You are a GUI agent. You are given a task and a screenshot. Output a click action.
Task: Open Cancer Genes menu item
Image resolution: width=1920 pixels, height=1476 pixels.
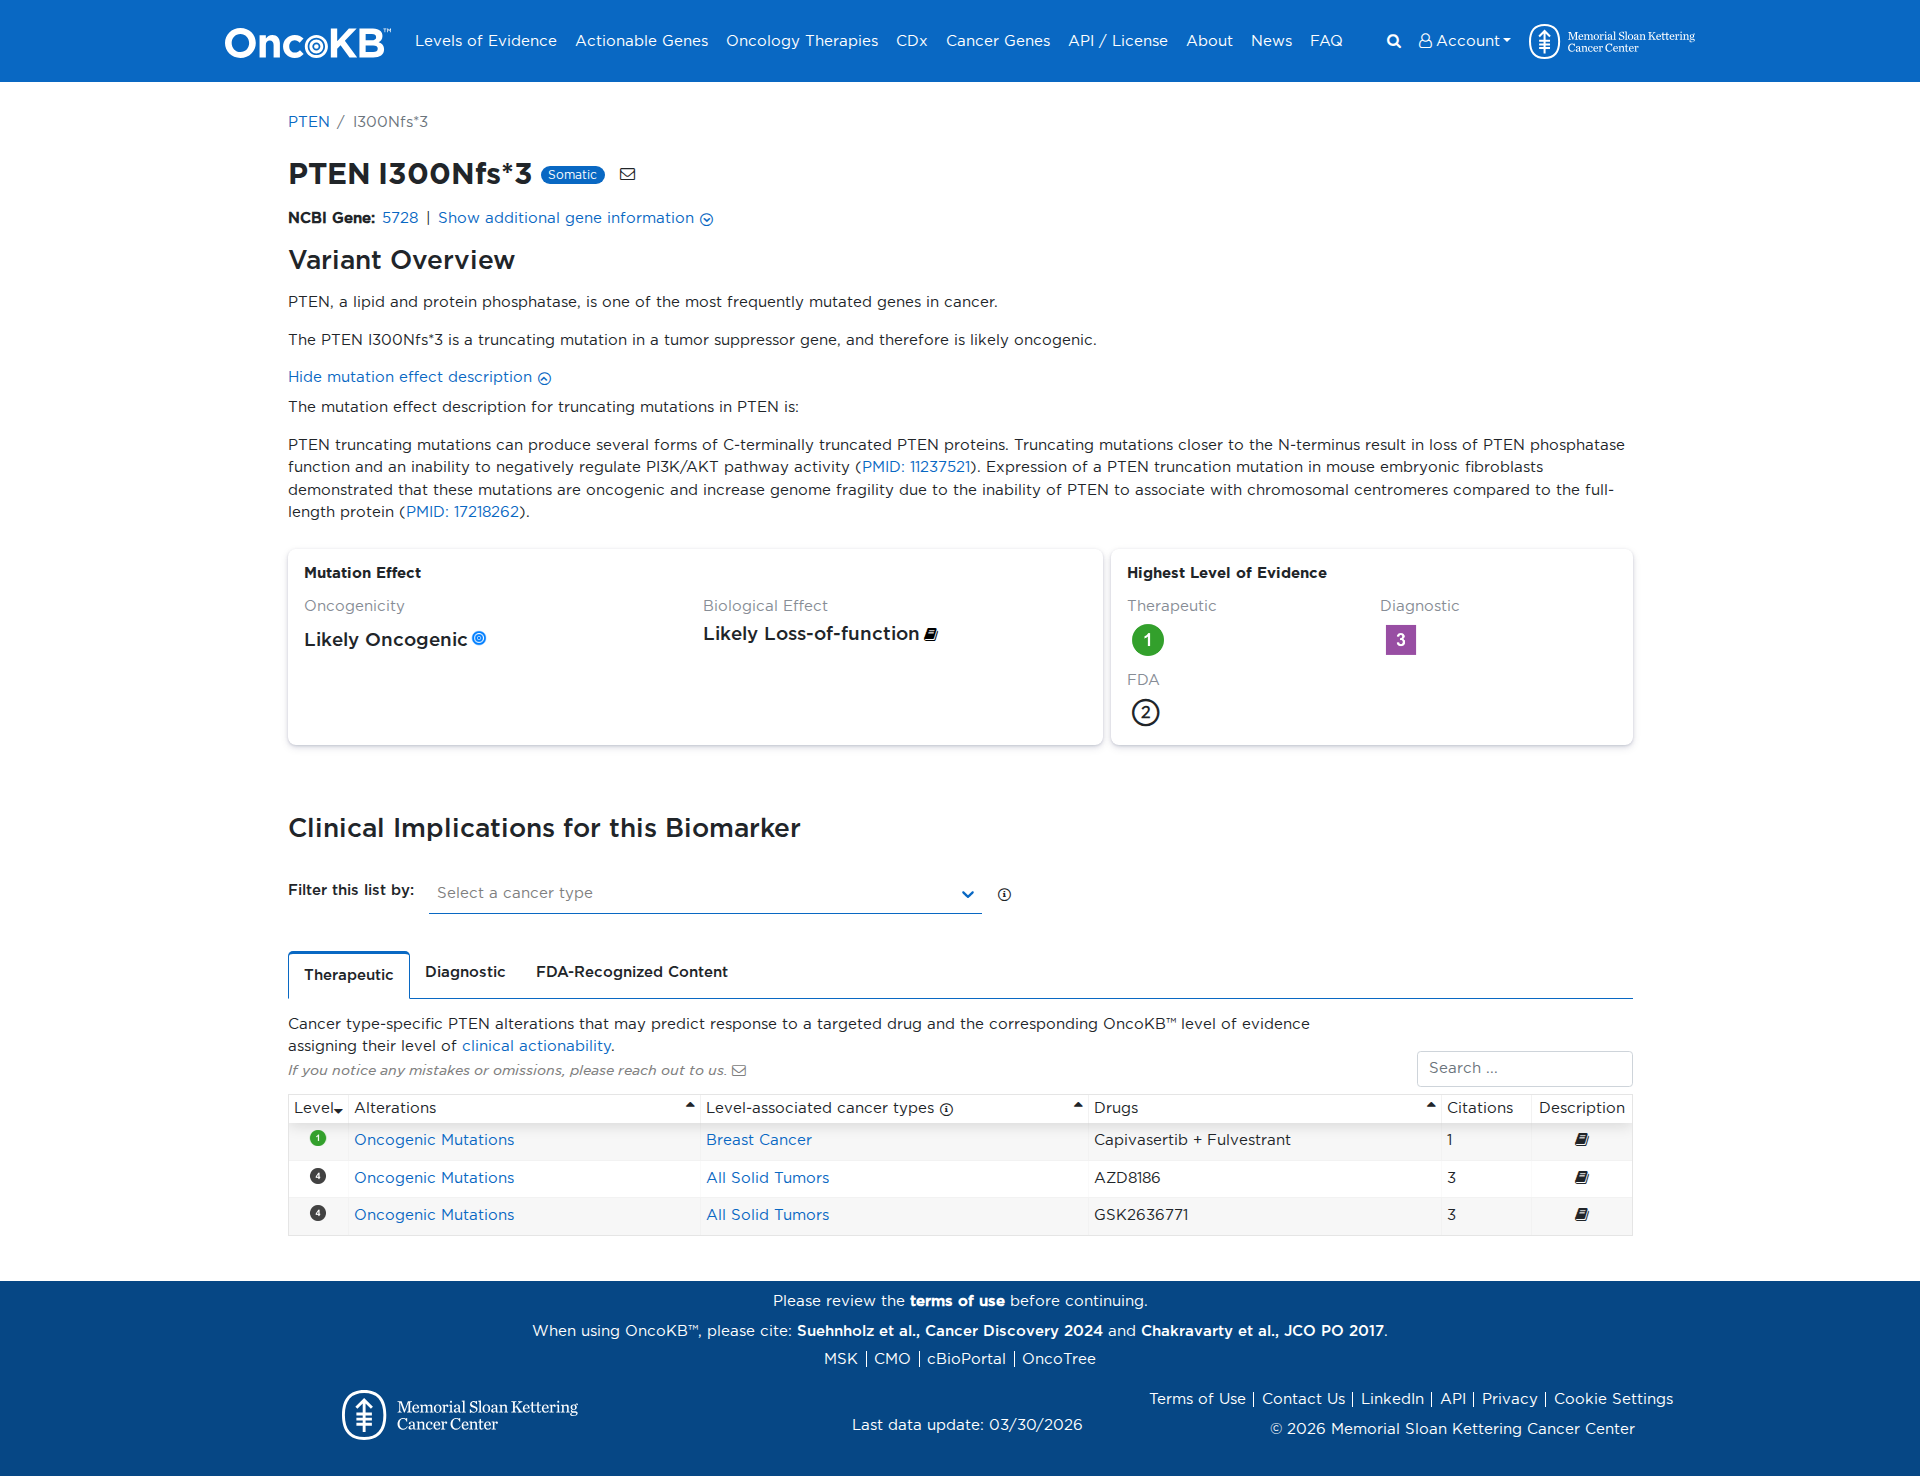pyautogui.click(x=998, y=41)
